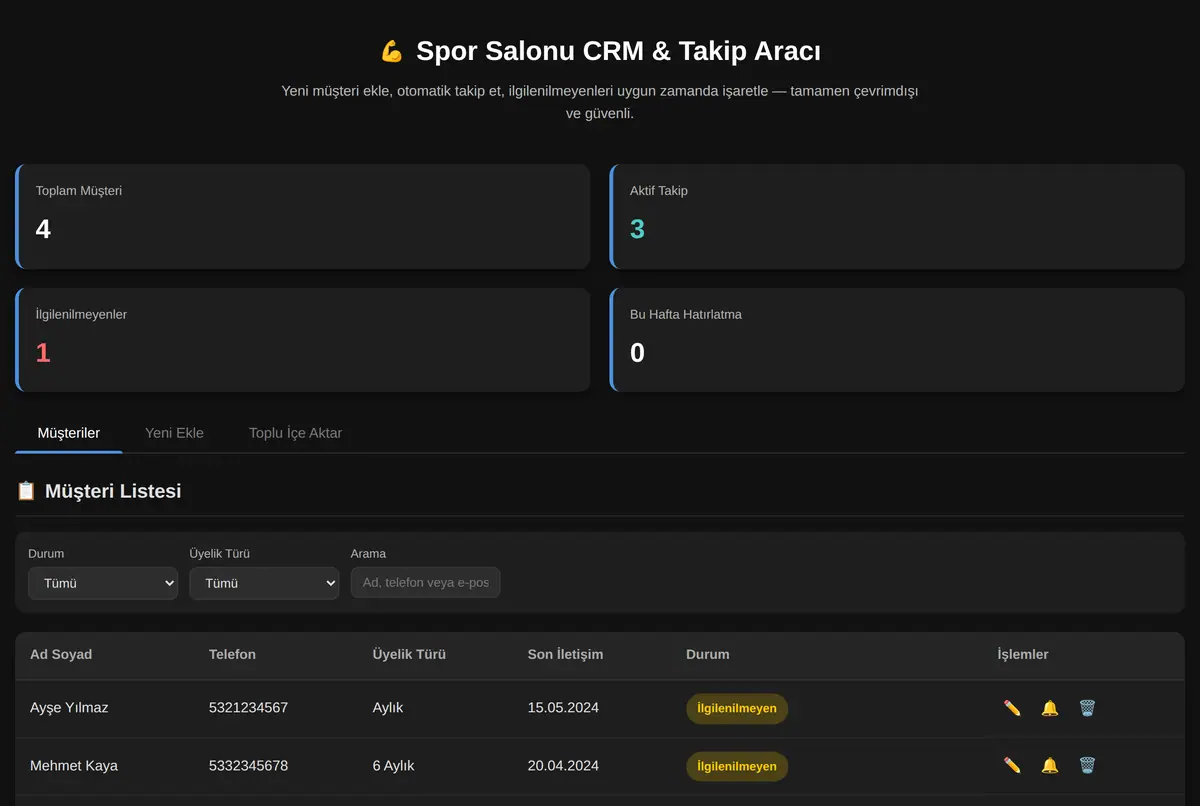1200x806 pixels.
Task: Open the Toplu İçe Aktar tab
Action: (x=295, y=433)
